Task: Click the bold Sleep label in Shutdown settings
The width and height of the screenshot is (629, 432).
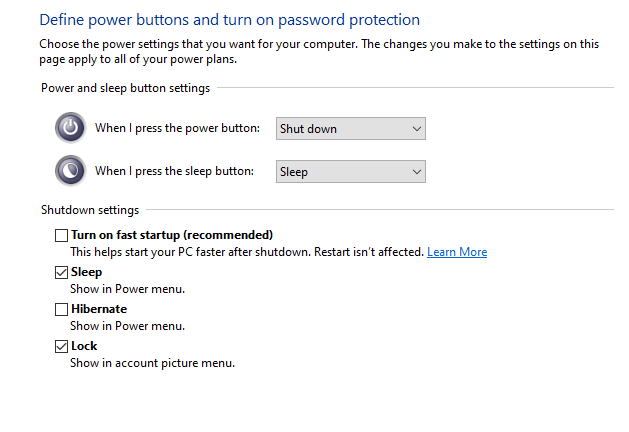Action: [87, 272]
